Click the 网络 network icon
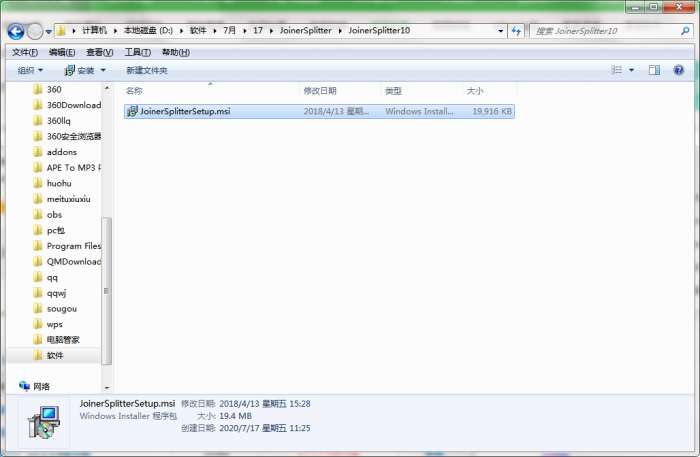Screen dimensions: 700x457 tap(25, 386)
